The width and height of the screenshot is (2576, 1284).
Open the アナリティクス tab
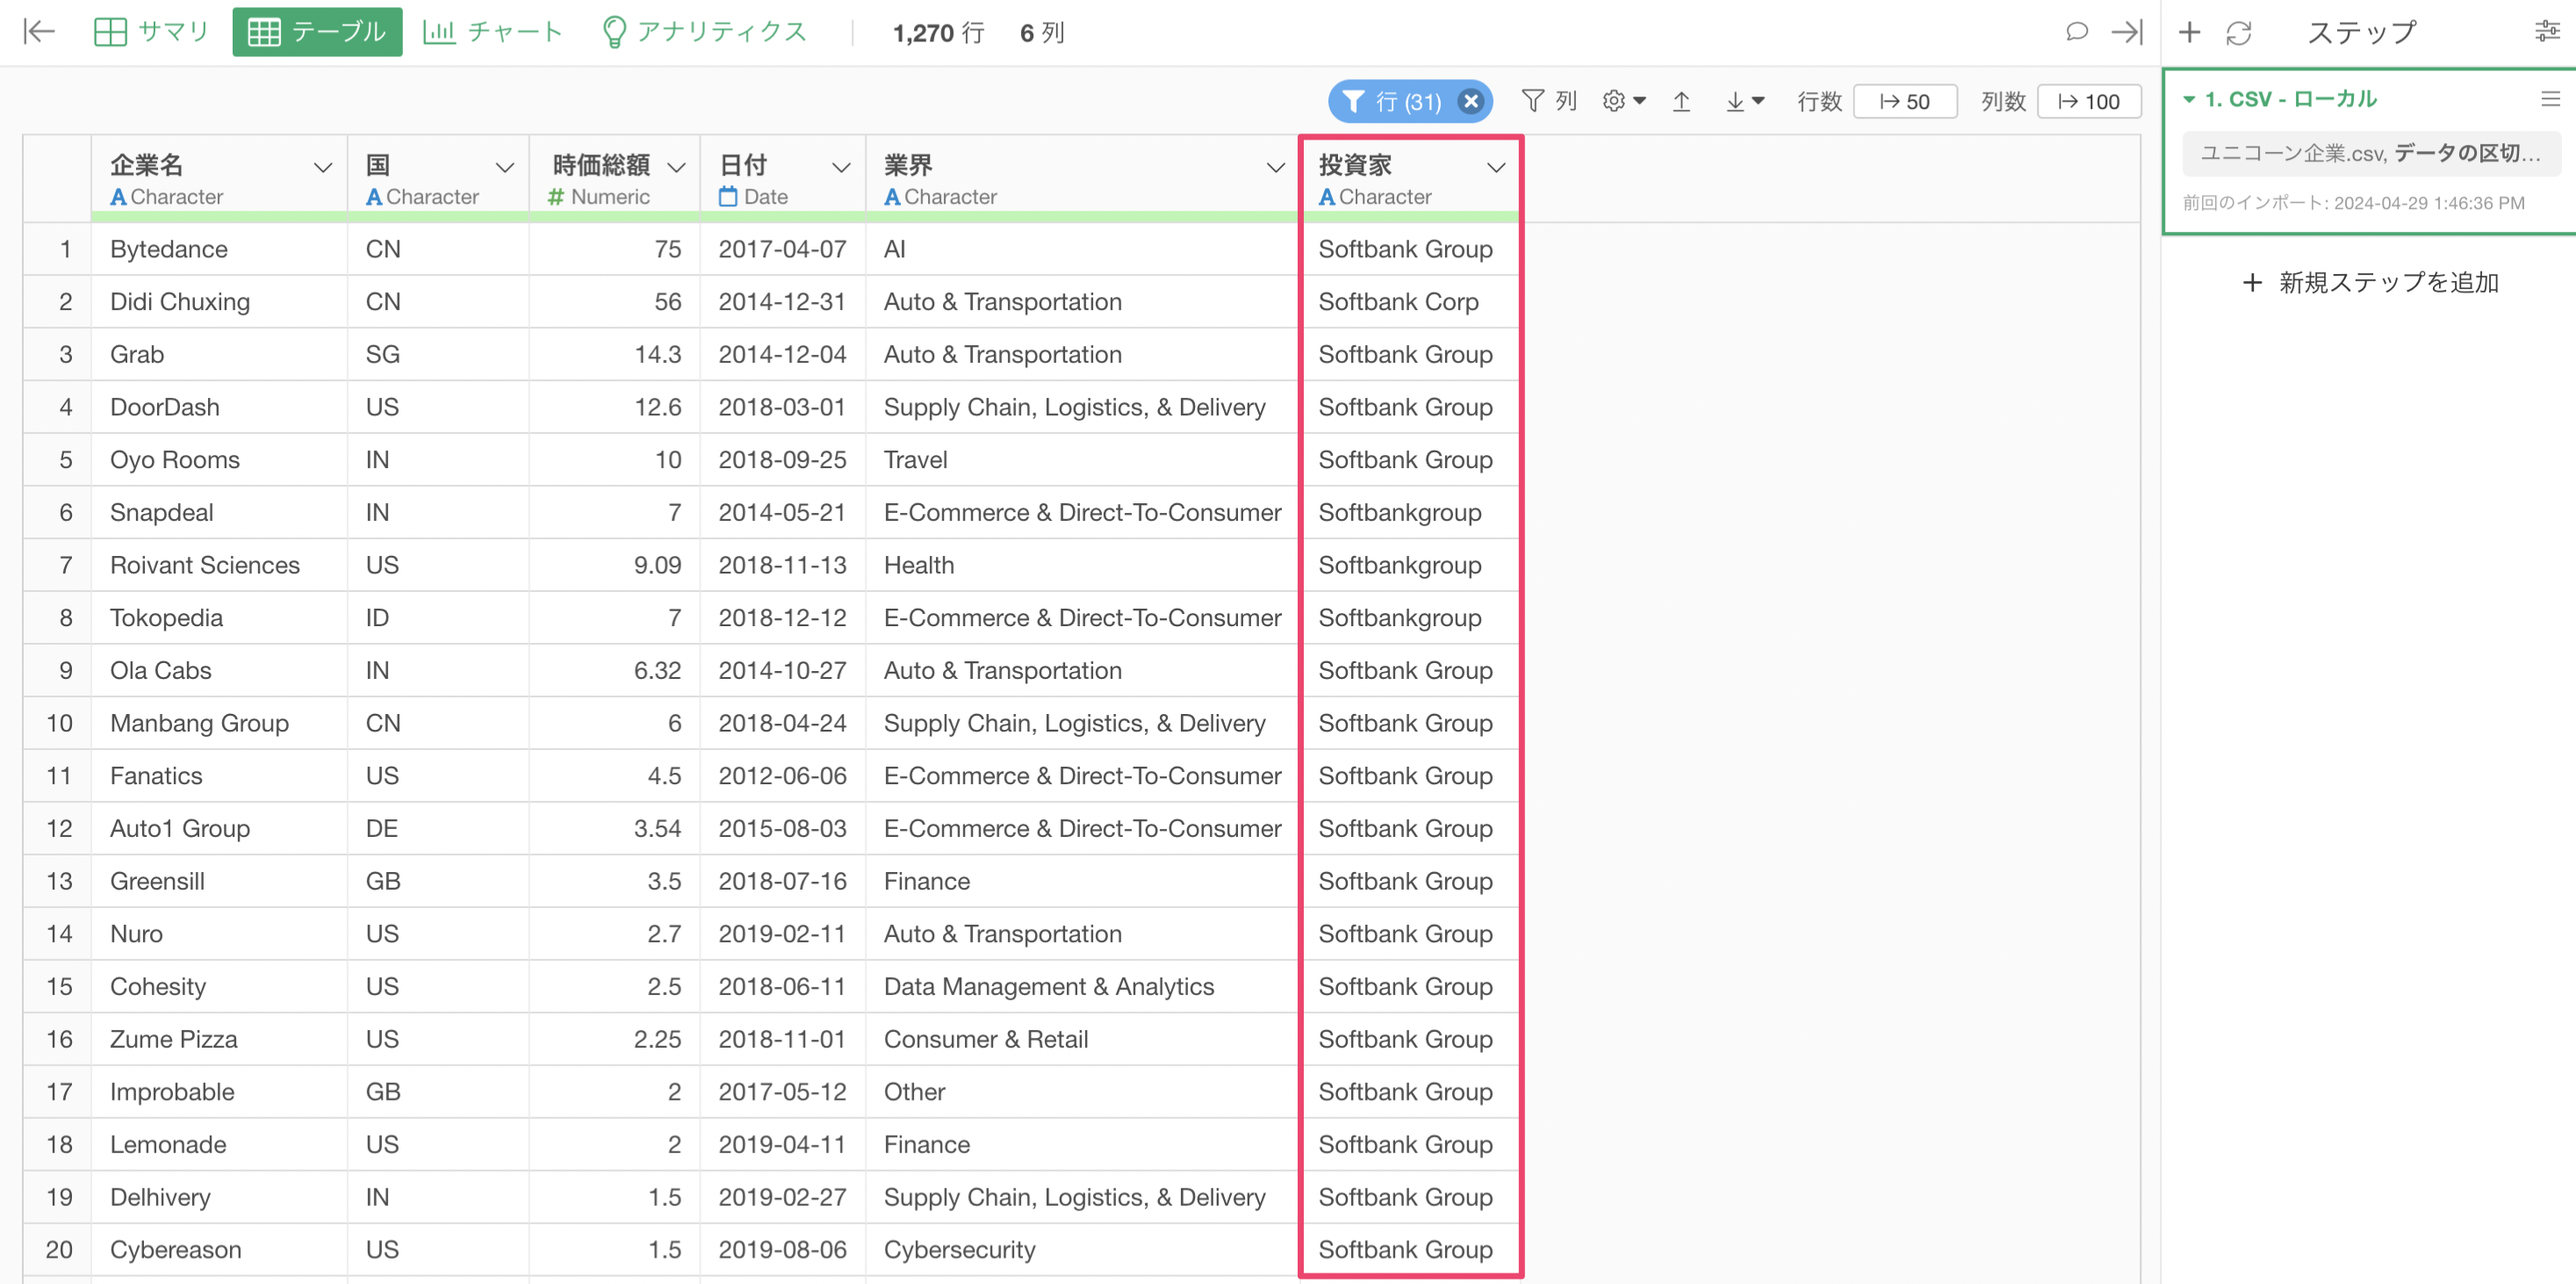(705, 32)
